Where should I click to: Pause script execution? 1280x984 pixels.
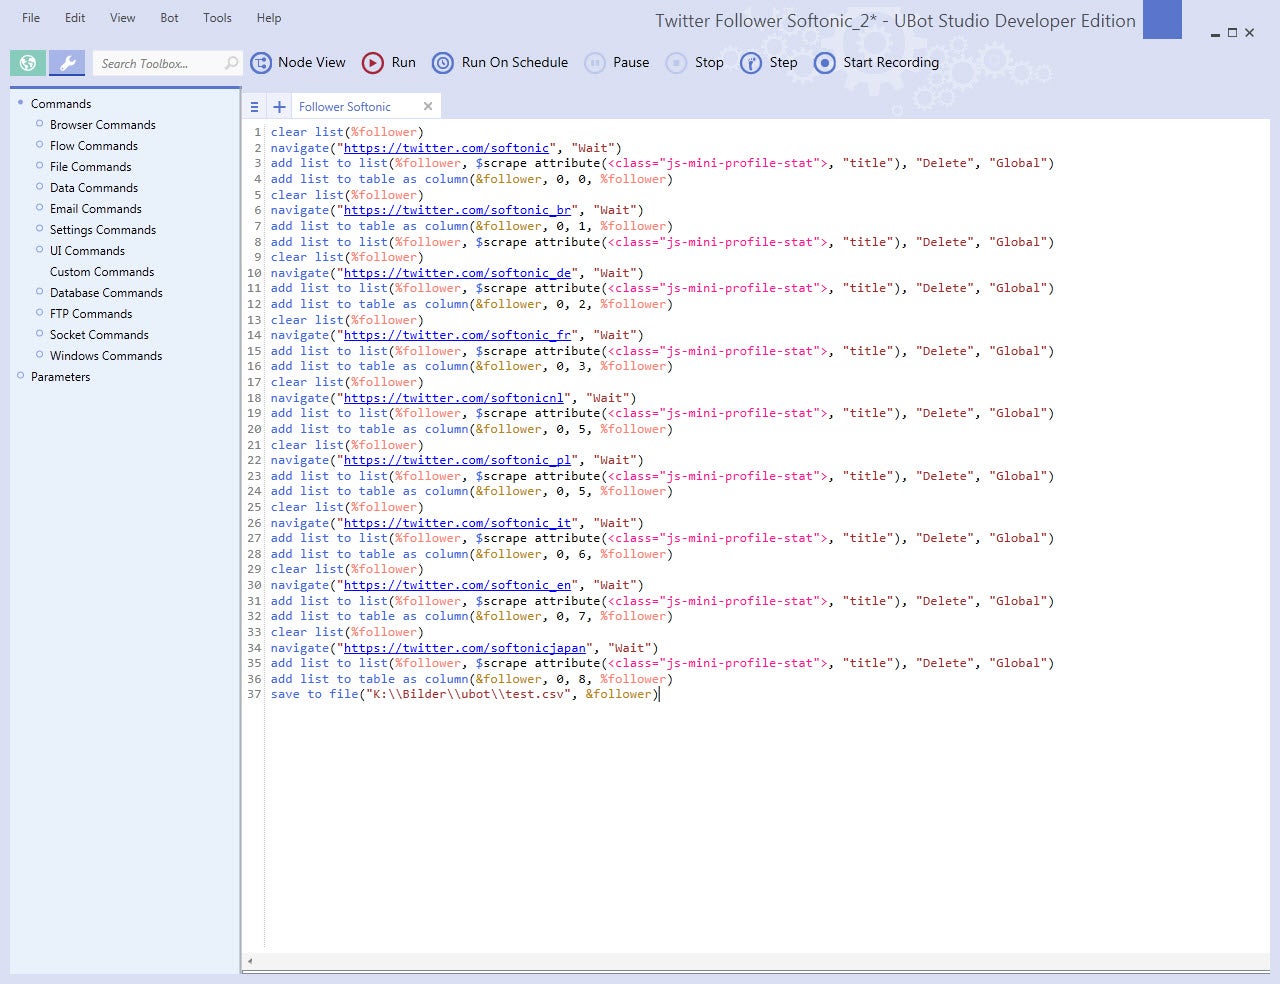pyautogui.click(x=617, y=62)
